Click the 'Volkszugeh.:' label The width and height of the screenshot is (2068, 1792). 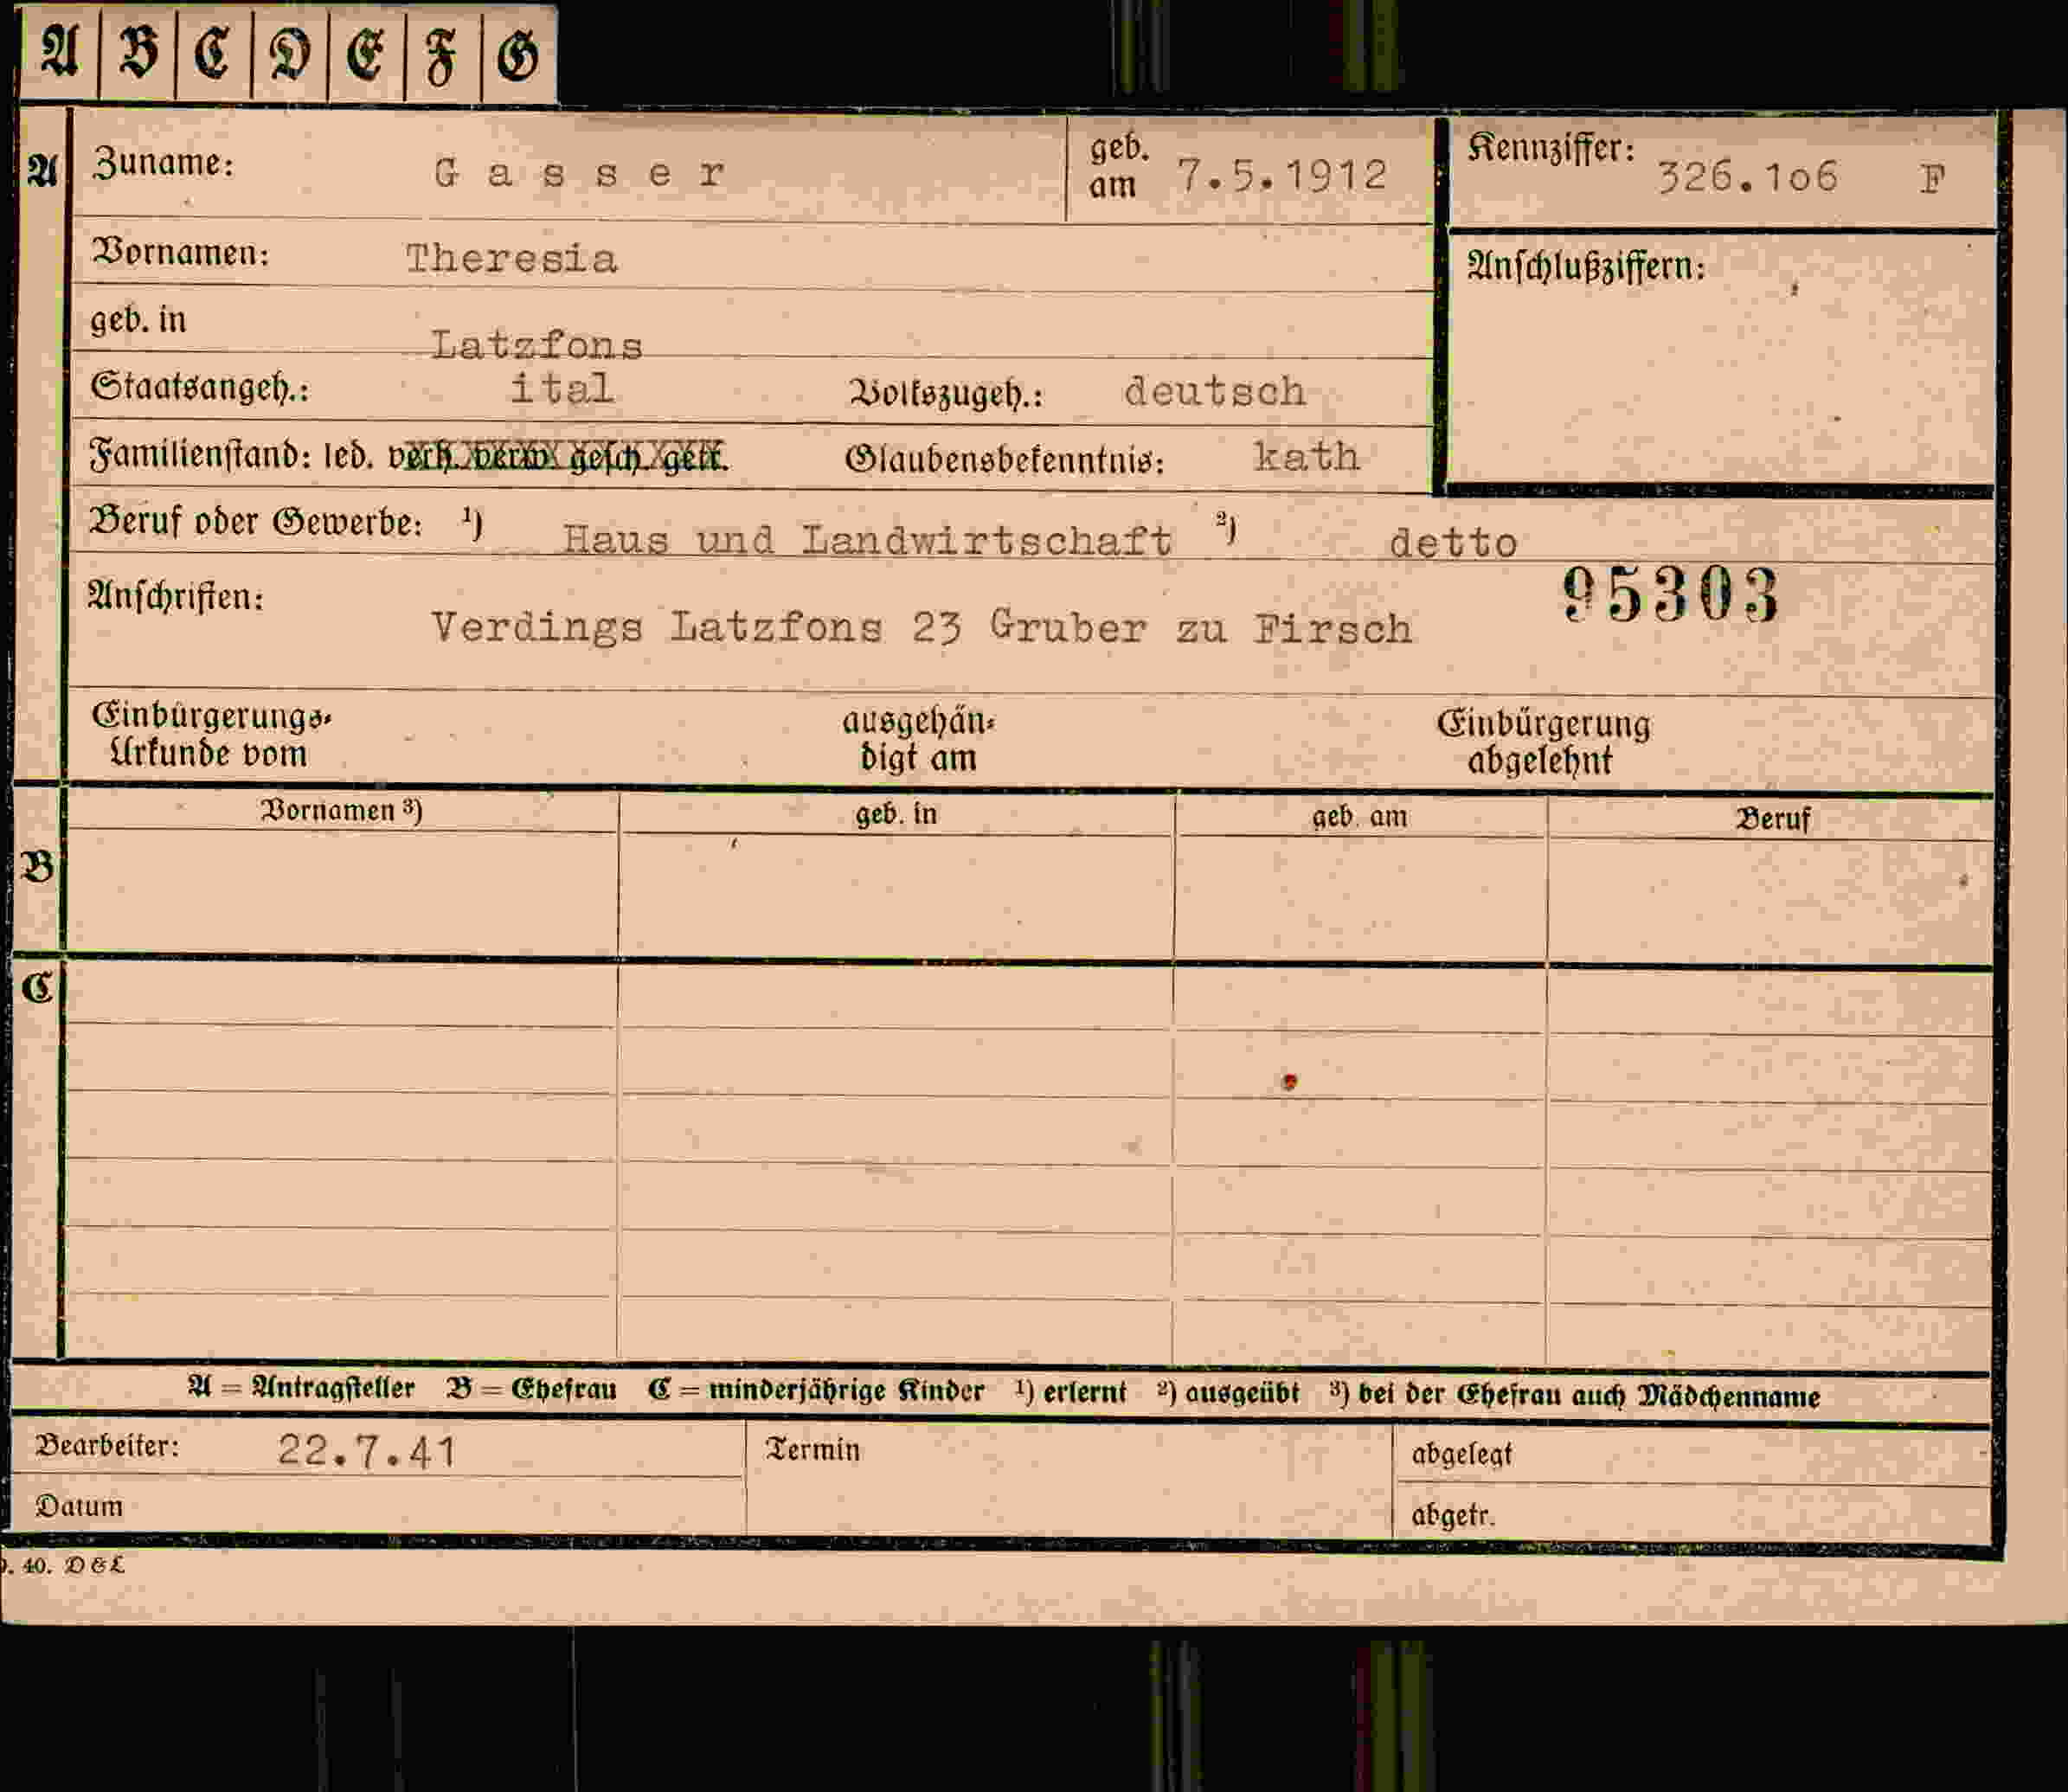coord(946,393)
